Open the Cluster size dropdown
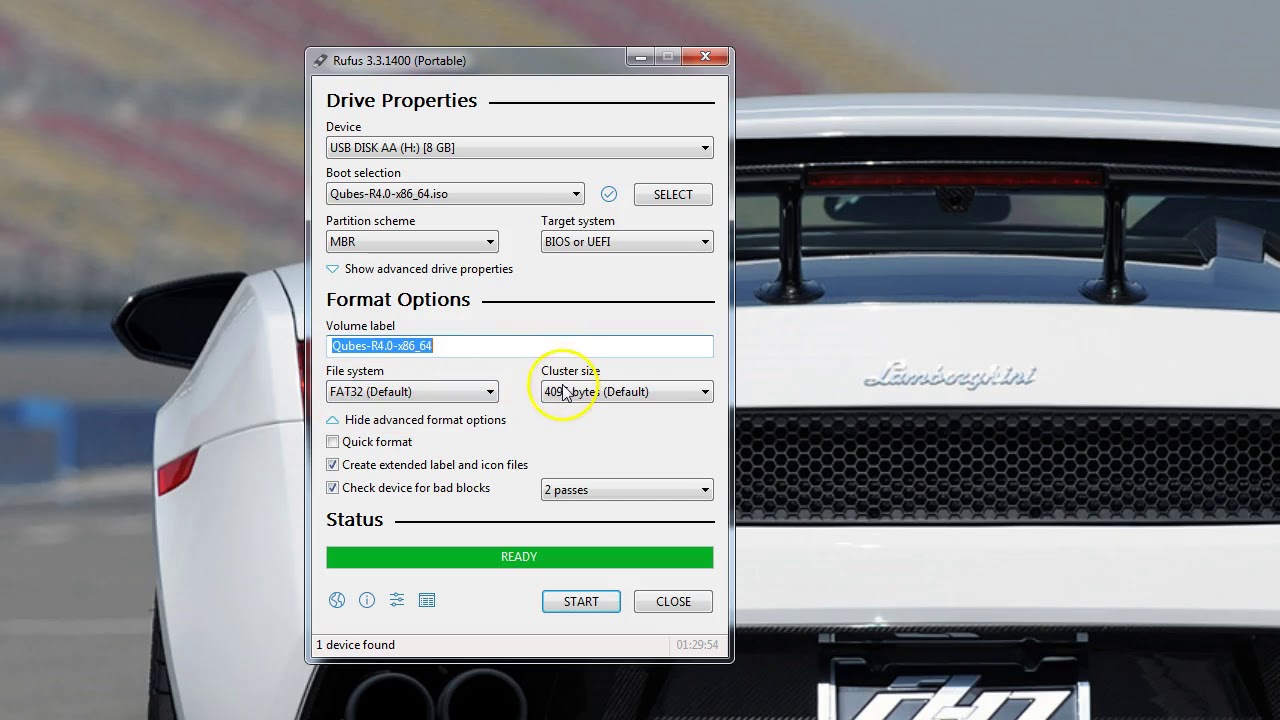This screenshot has width=1280, height=720. tap(627, 392)
